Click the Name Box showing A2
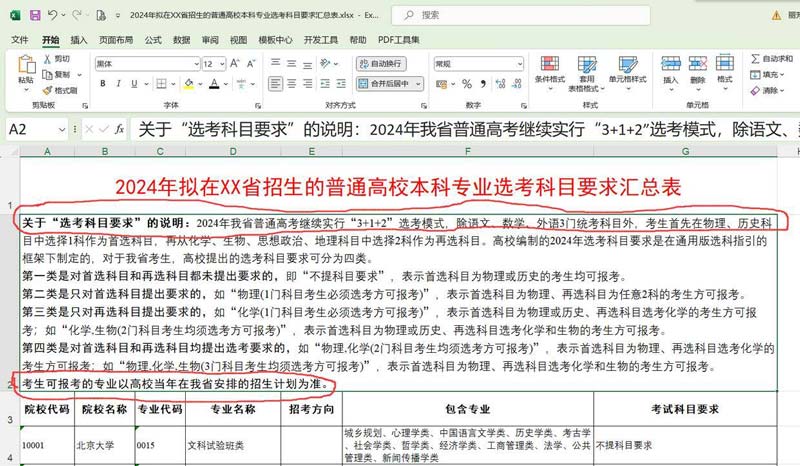The height and width of the screenshot is (466, 800). coord(37,130)
